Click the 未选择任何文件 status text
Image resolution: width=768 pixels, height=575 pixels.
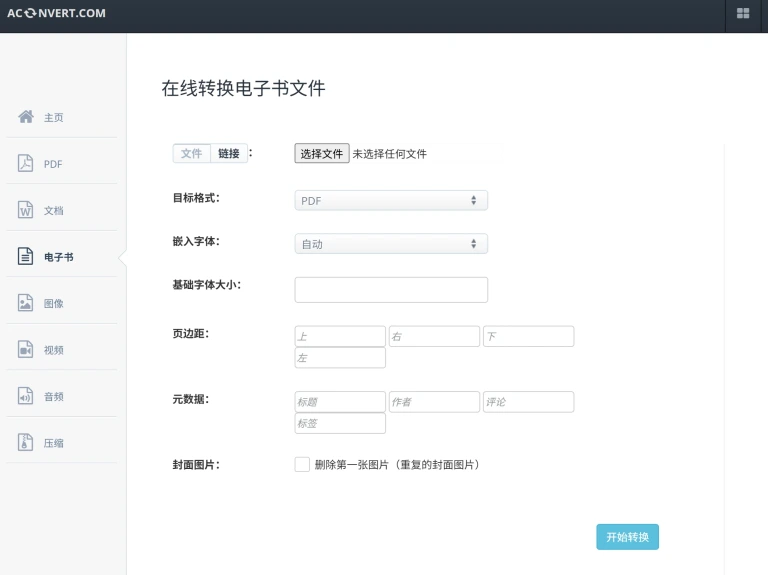coord(389,154)
